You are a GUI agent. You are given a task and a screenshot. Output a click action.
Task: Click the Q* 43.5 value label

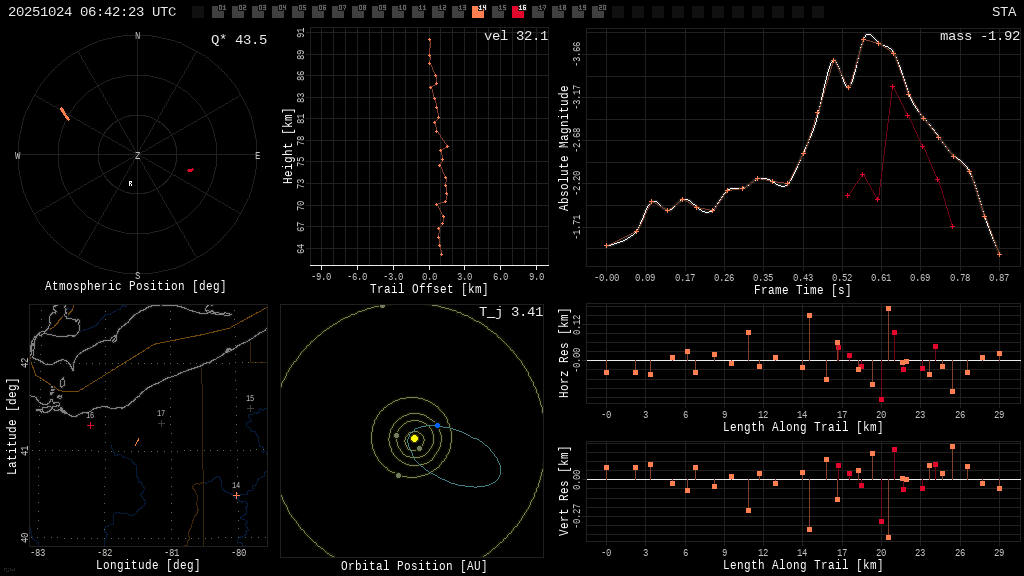(x=238, y=40)
